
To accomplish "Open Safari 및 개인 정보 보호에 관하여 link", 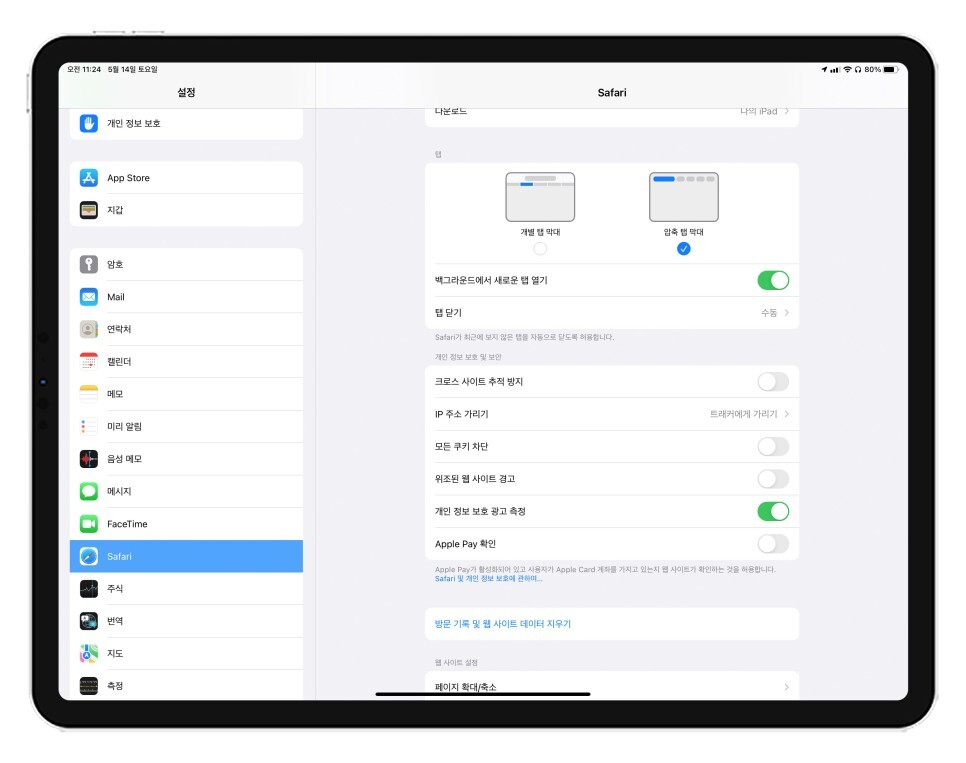I will coord(489,579).
